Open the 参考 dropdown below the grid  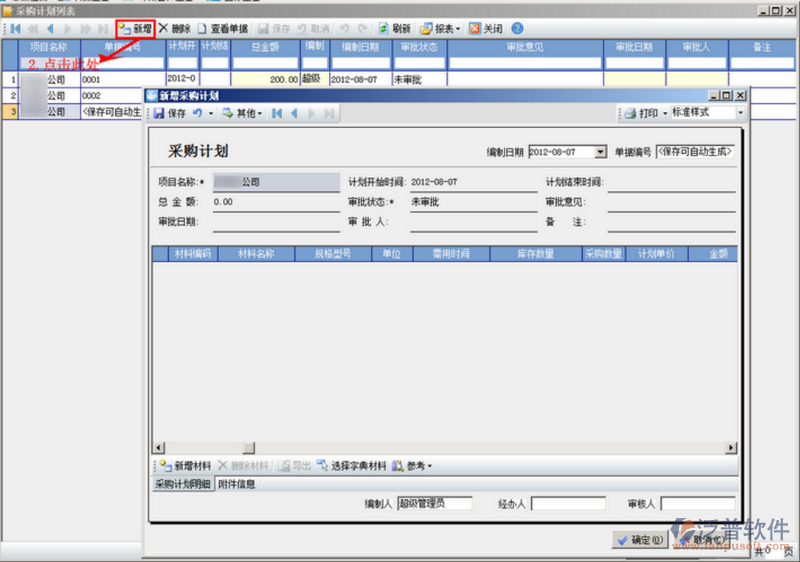click(x=413, y=466)
